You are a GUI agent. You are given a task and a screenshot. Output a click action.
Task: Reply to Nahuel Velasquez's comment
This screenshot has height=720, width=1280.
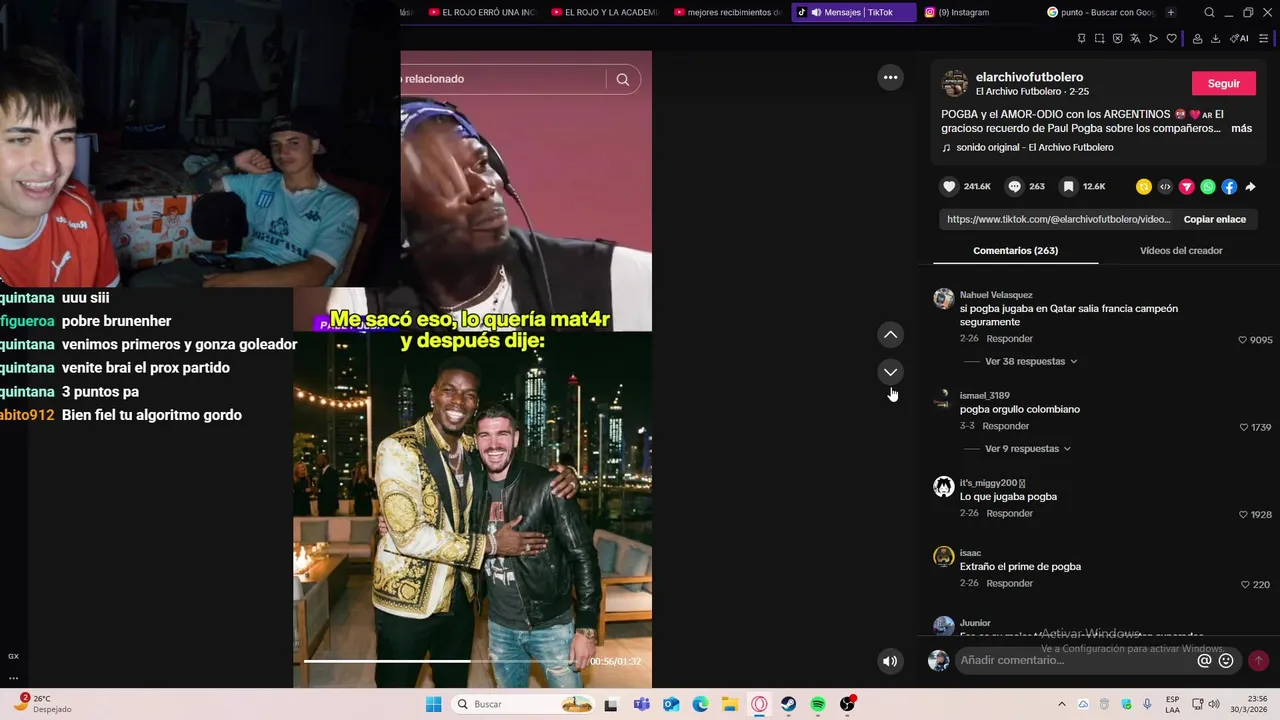click(x=1009, y=339)
